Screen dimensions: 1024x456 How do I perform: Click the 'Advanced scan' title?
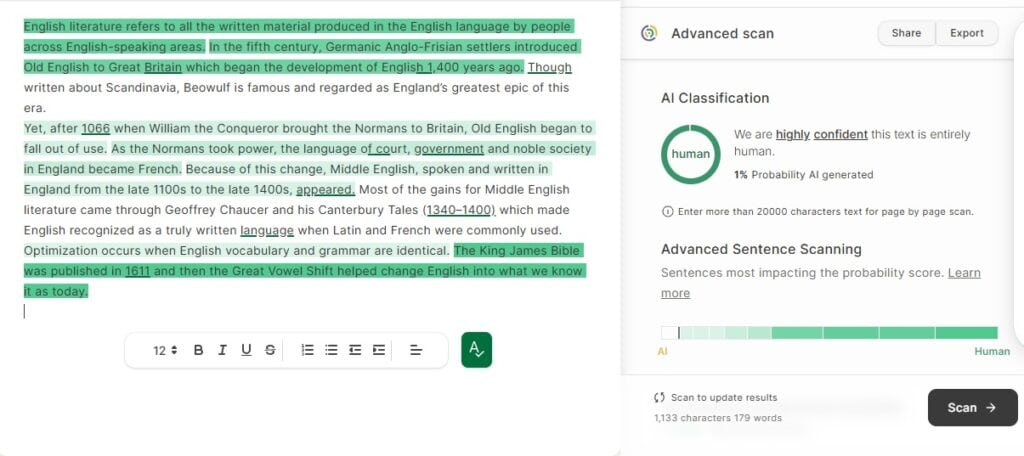pos(722,33)
